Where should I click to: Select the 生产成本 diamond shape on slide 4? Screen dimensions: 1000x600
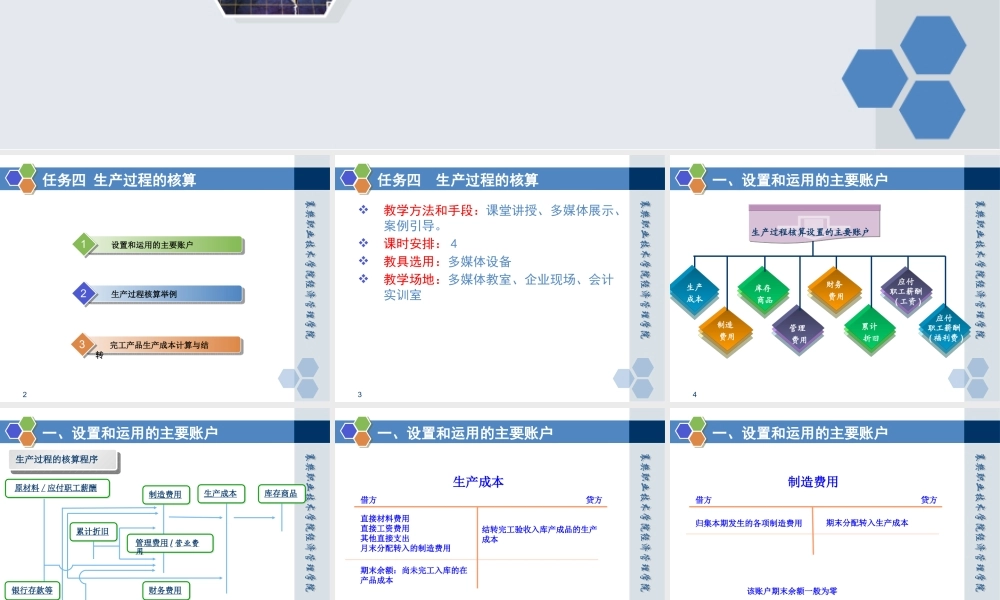tap(695, 290)
